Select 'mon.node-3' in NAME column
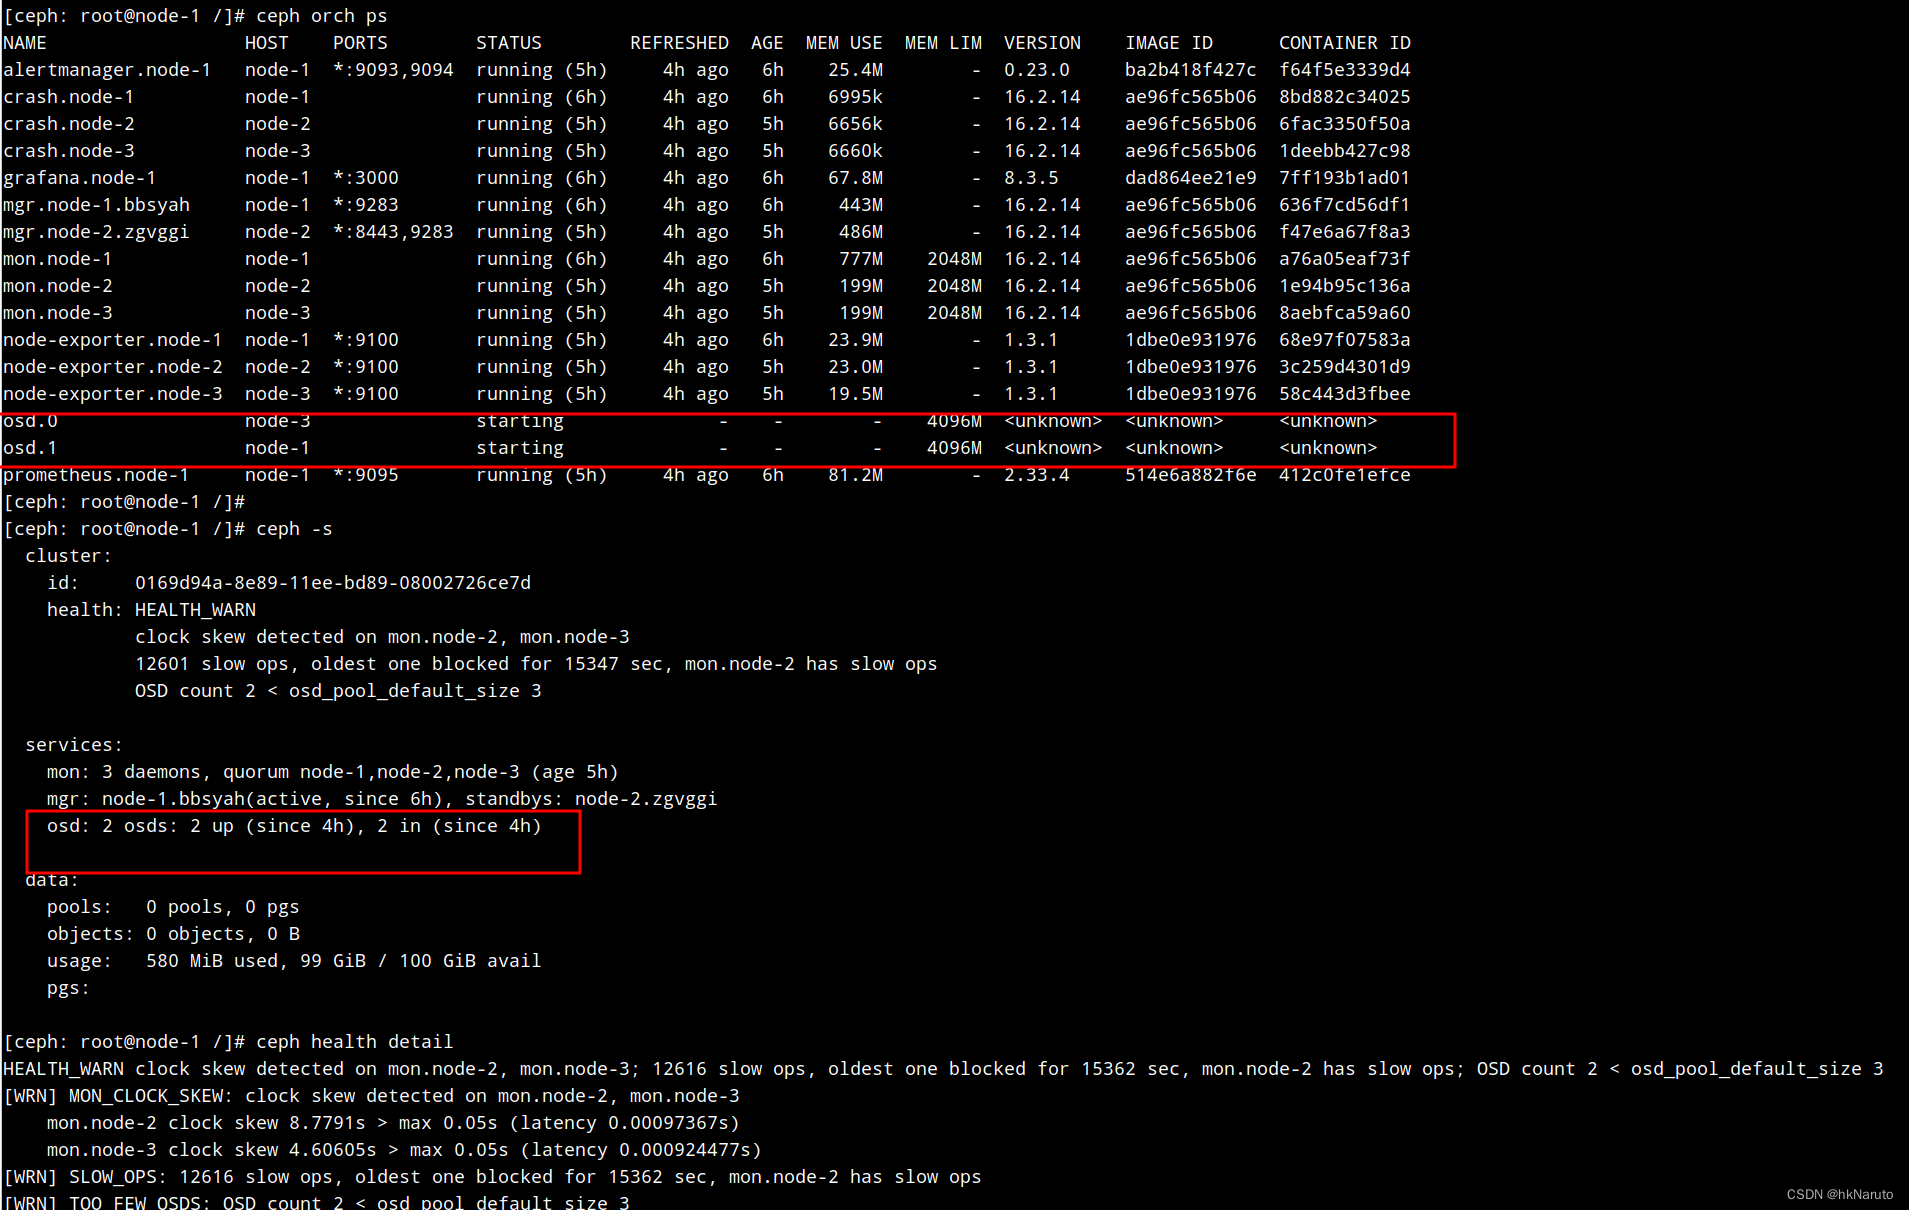1909x1210 pixels. click(58, 313)
